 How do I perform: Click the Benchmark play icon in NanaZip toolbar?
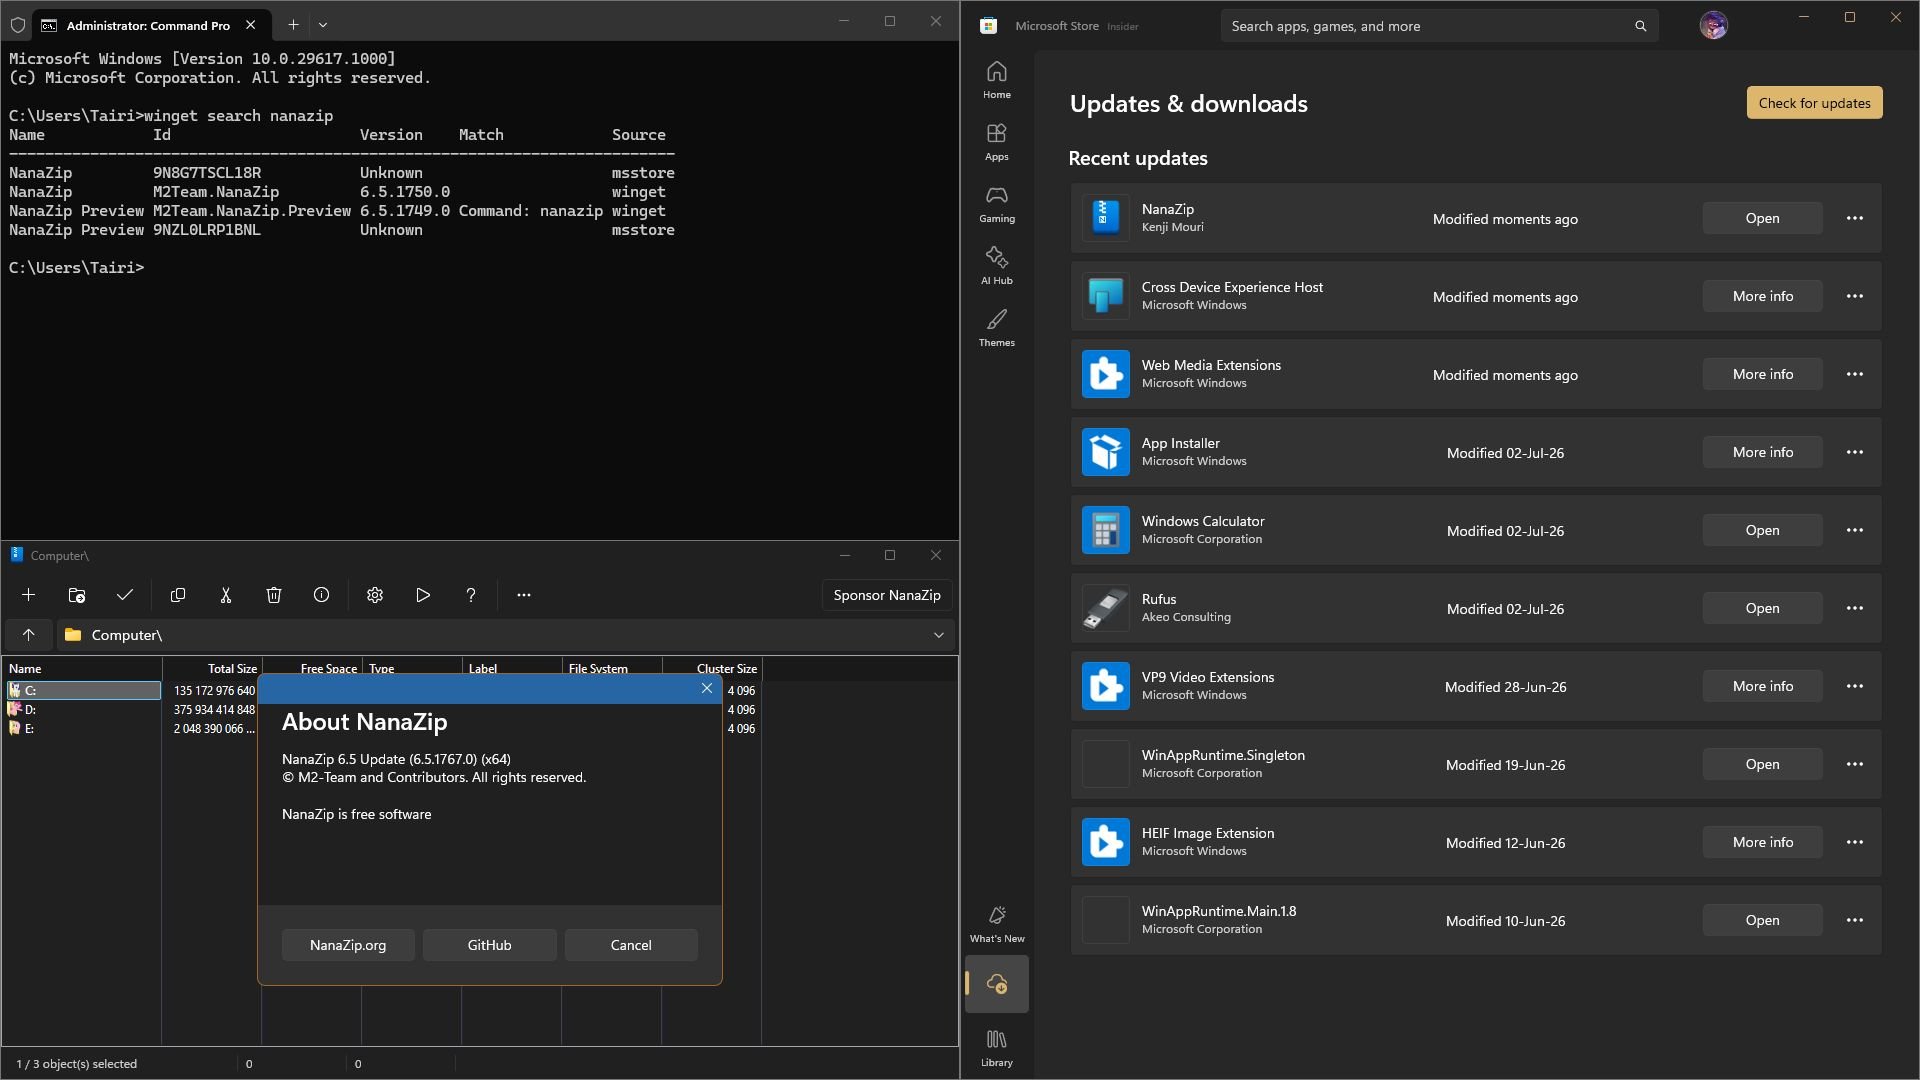click(x=423, y=595)
